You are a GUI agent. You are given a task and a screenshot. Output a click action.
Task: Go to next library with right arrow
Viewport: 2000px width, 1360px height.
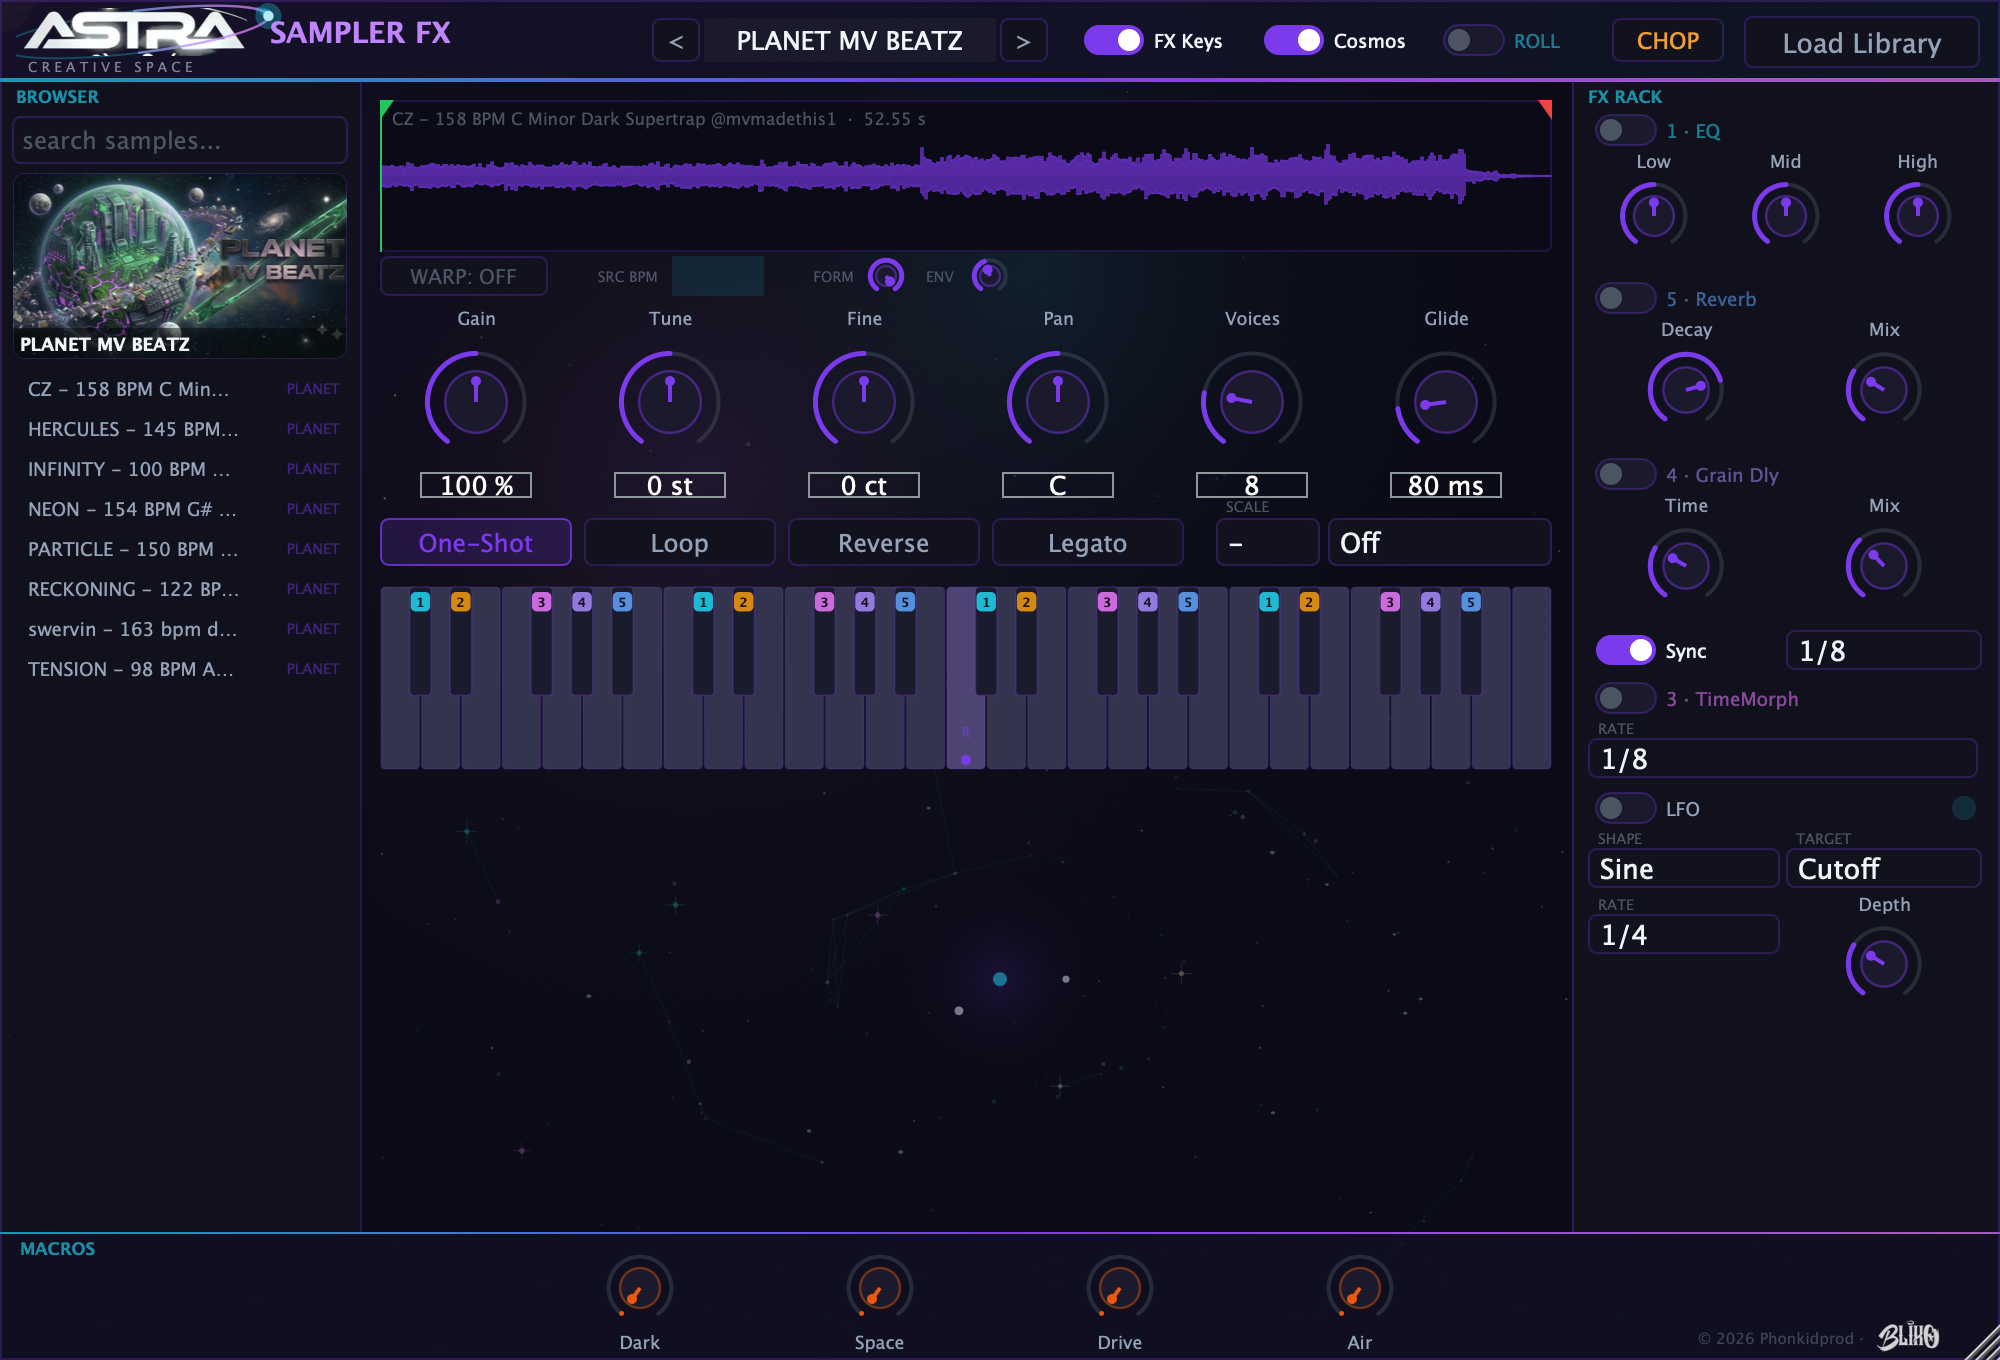(x=1023, y=41)
